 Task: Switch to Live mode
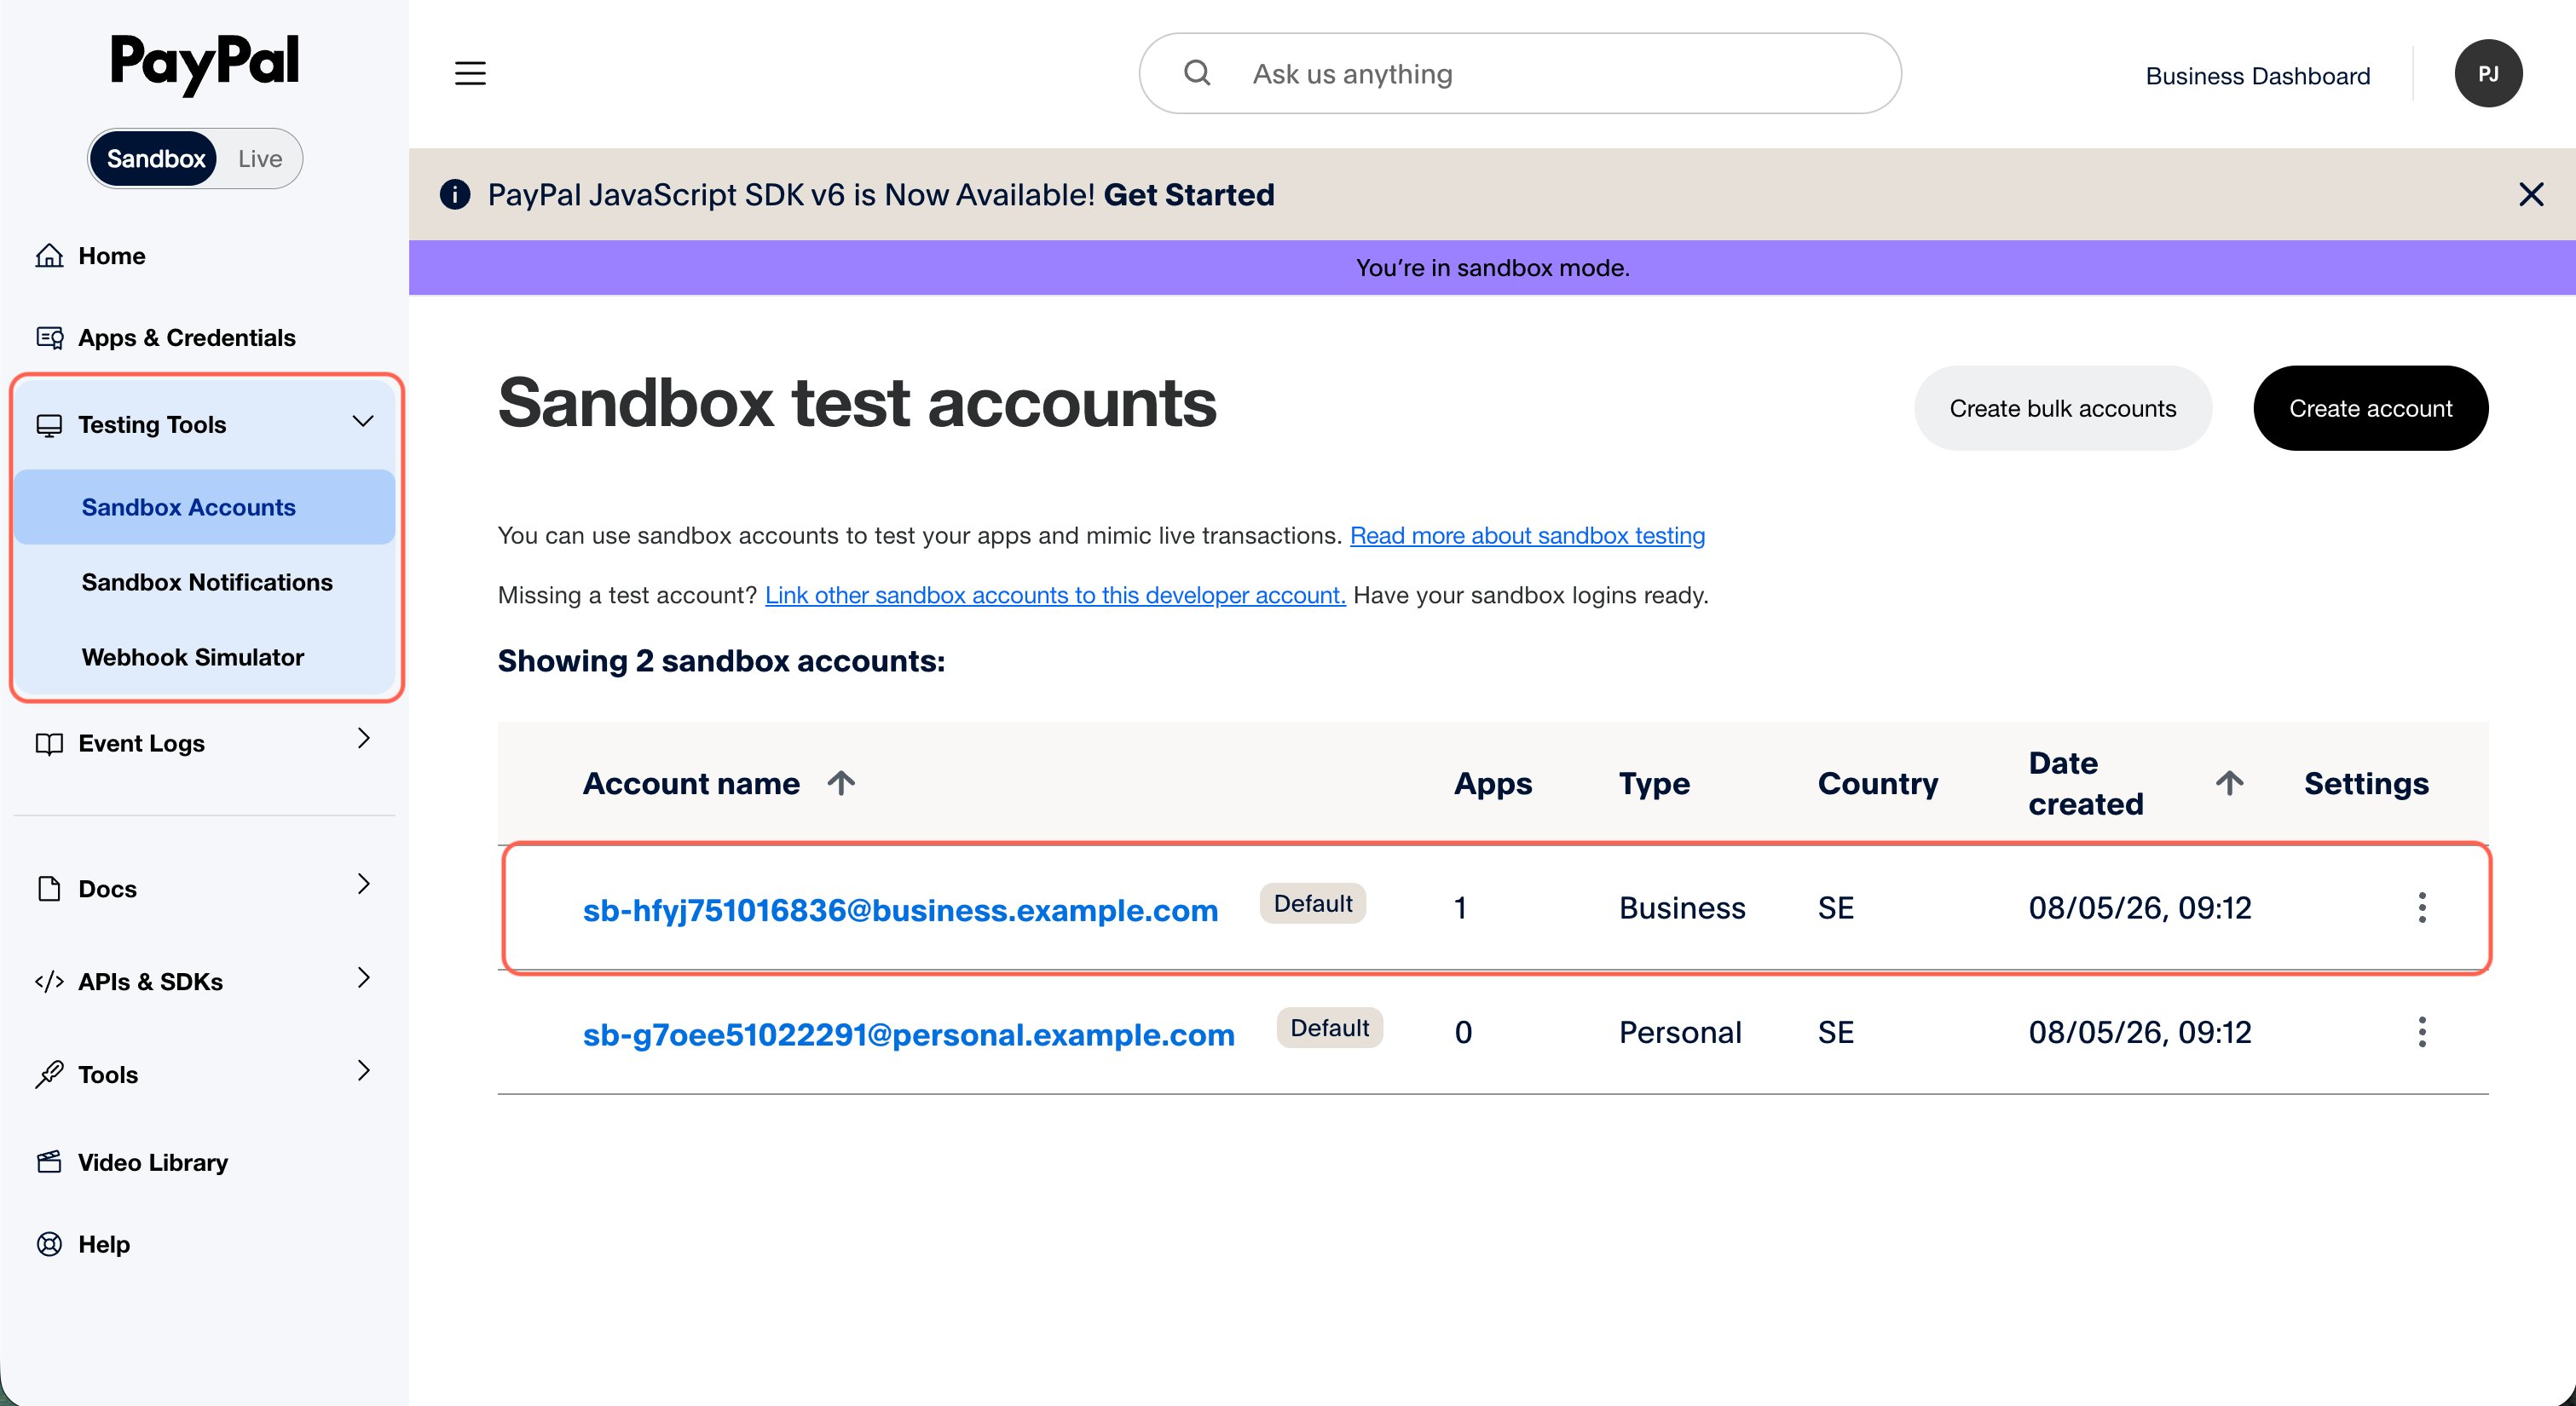pos(260,159)
